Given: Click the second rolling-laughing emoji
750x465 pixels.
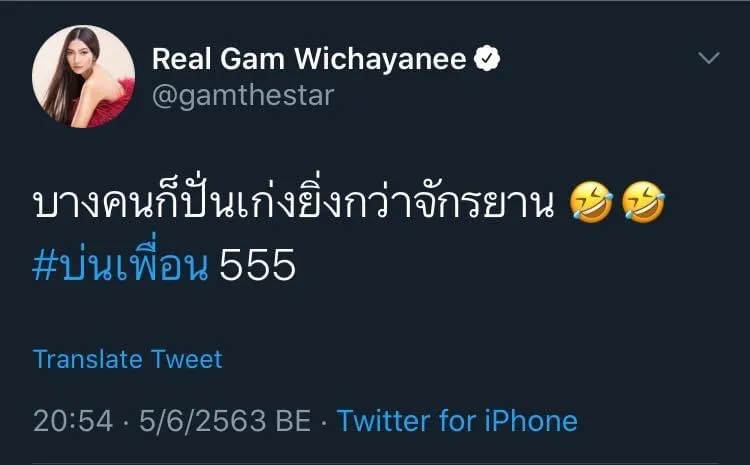Looking at the screenshot, I should pos(643,203).
